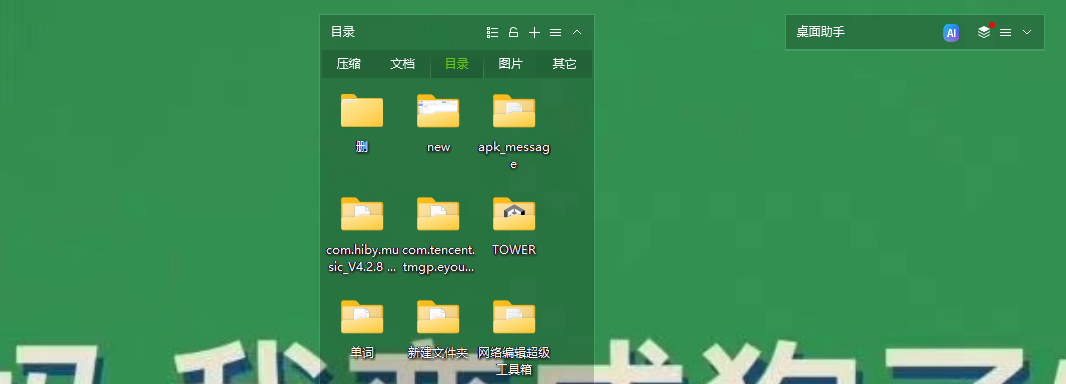Click the new folder name label

click(439, 147)
